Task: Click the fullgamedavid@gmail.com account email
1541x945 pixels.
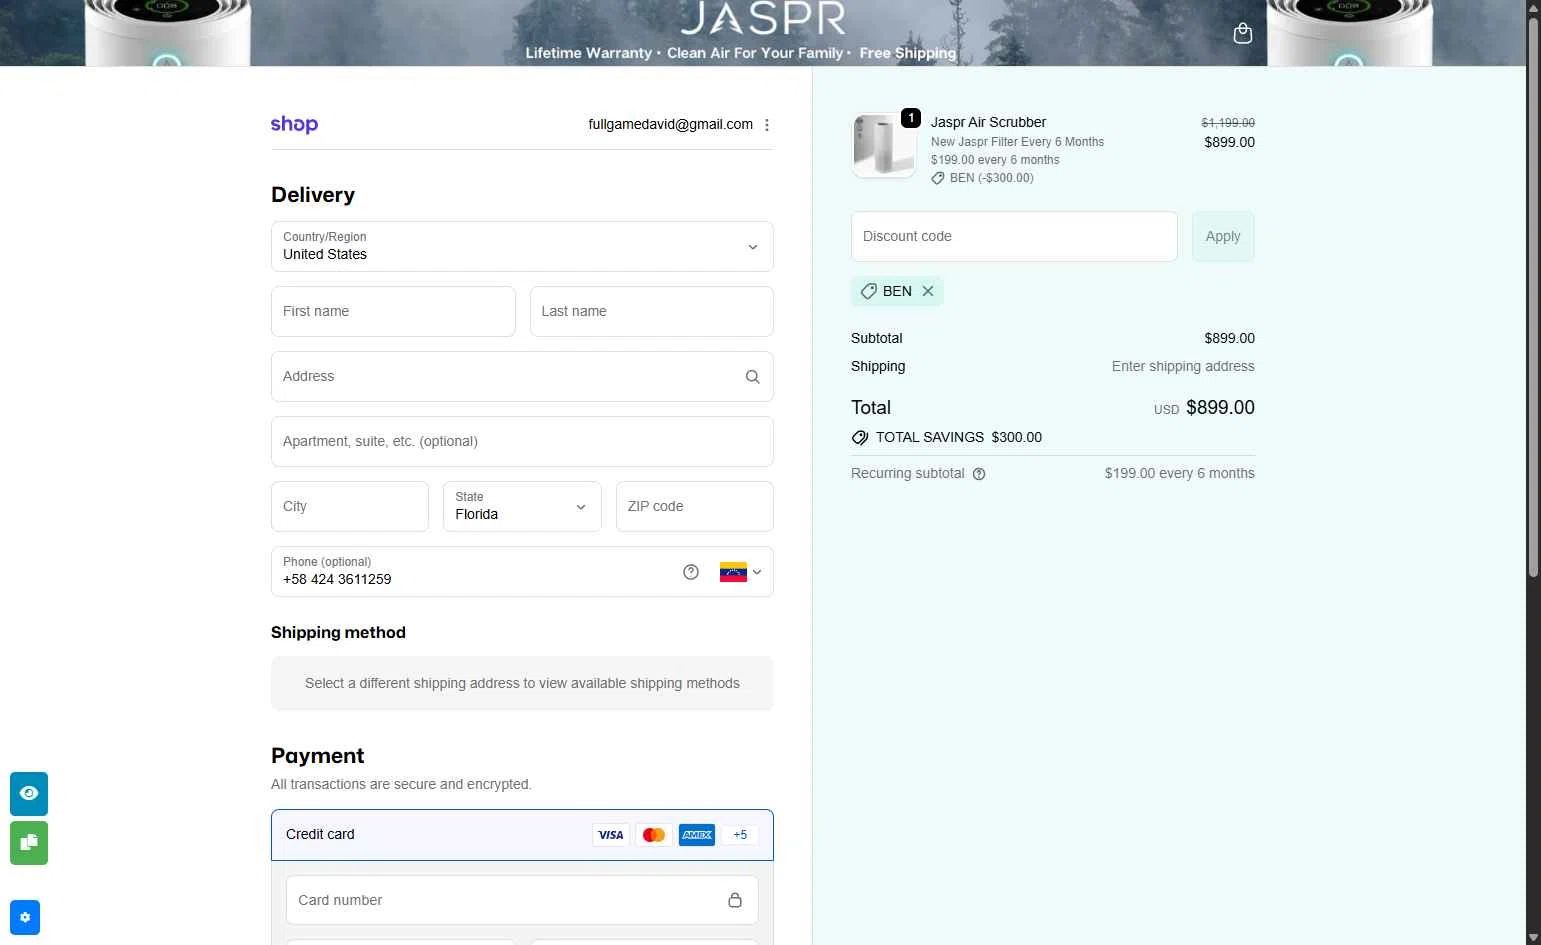Action: 670,125
